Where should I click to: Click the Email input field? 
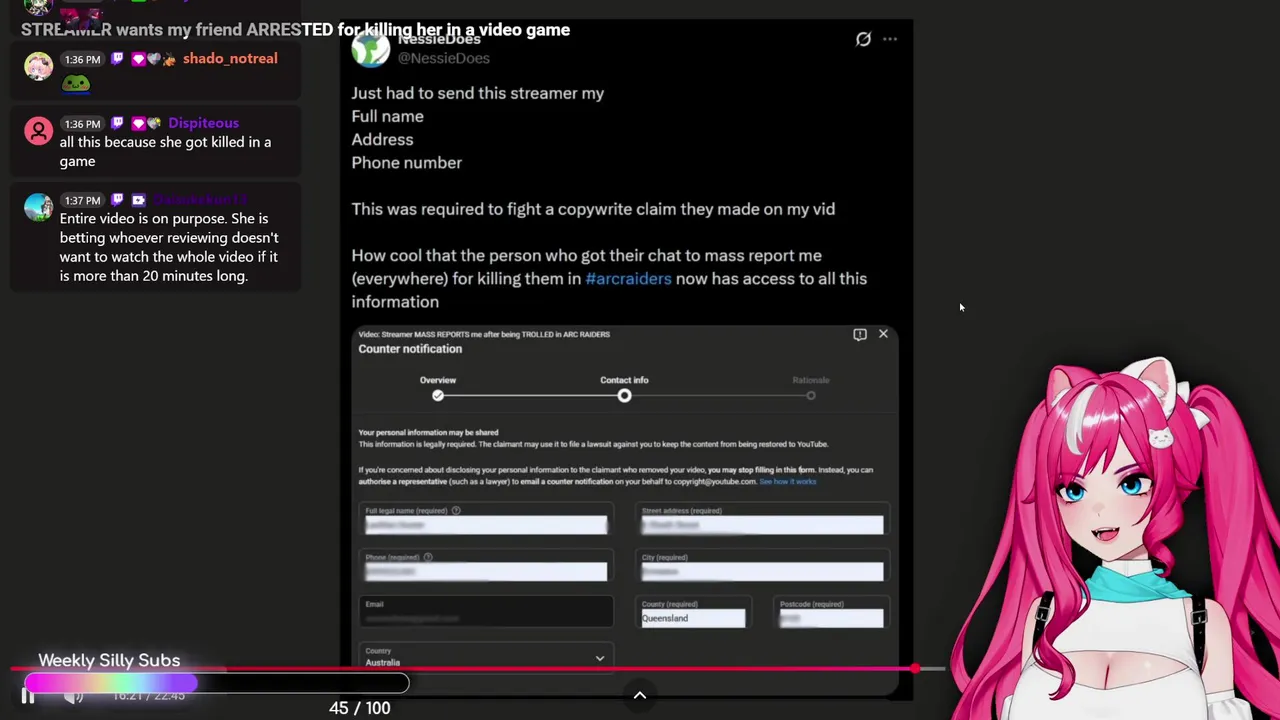[486, 612]
